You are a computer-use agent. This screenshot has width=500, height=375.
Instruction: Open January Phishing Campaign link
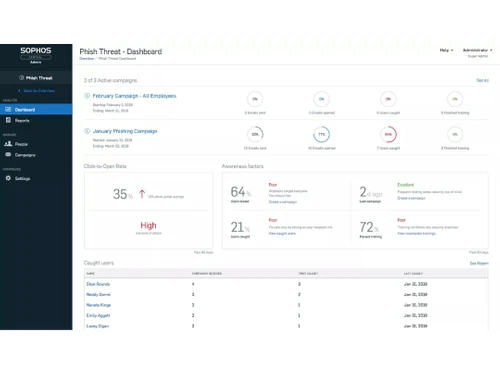coord(125,131)
